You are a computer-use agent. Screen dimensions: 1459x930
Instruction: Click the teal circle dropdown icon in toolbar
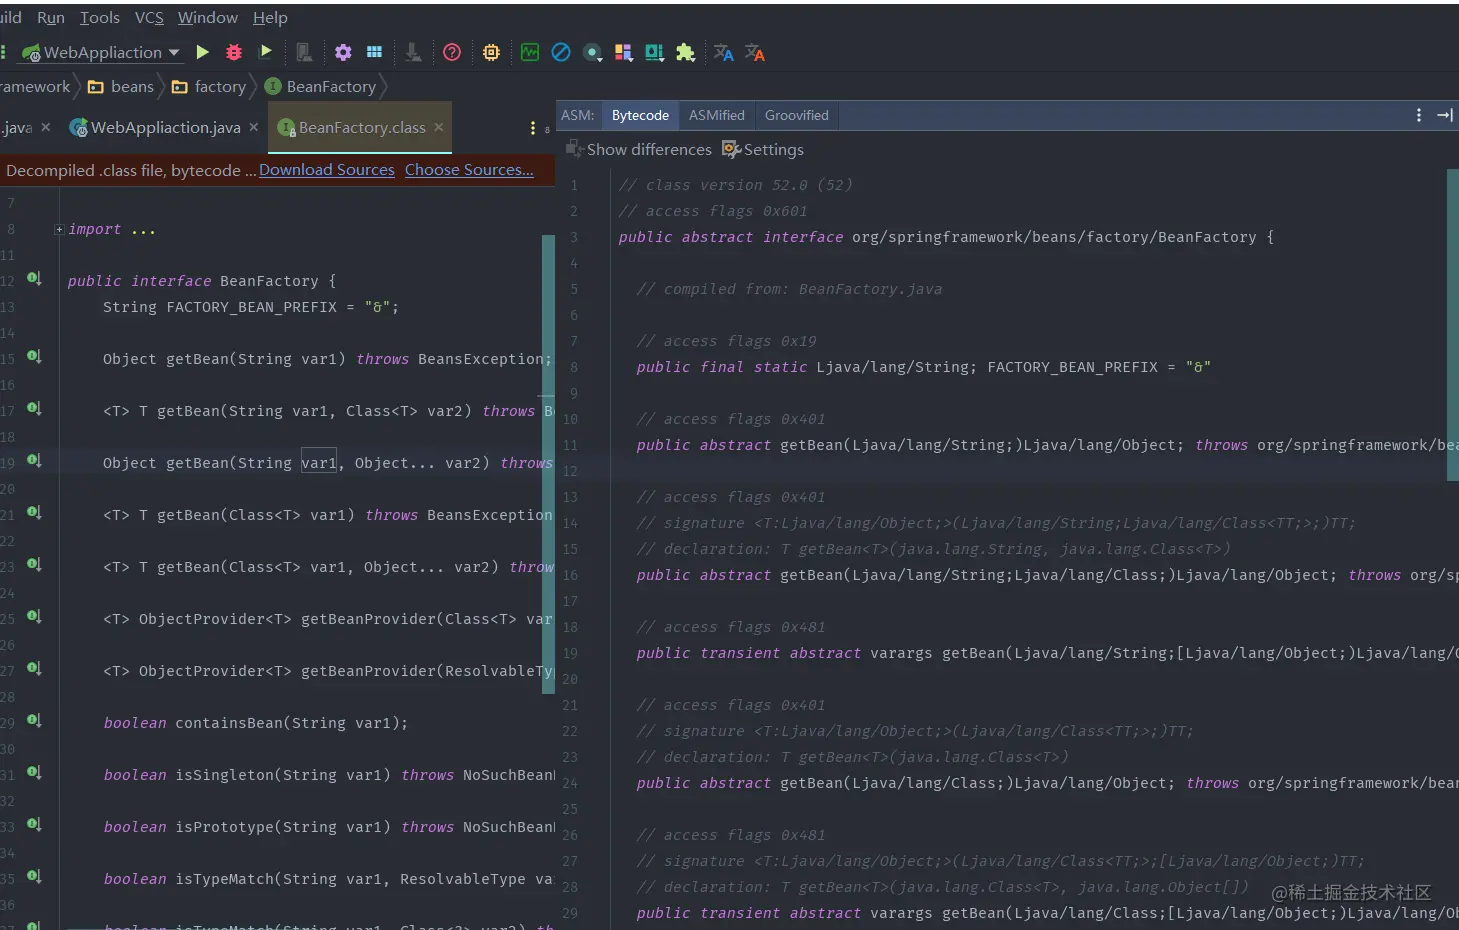coord(593,52)
